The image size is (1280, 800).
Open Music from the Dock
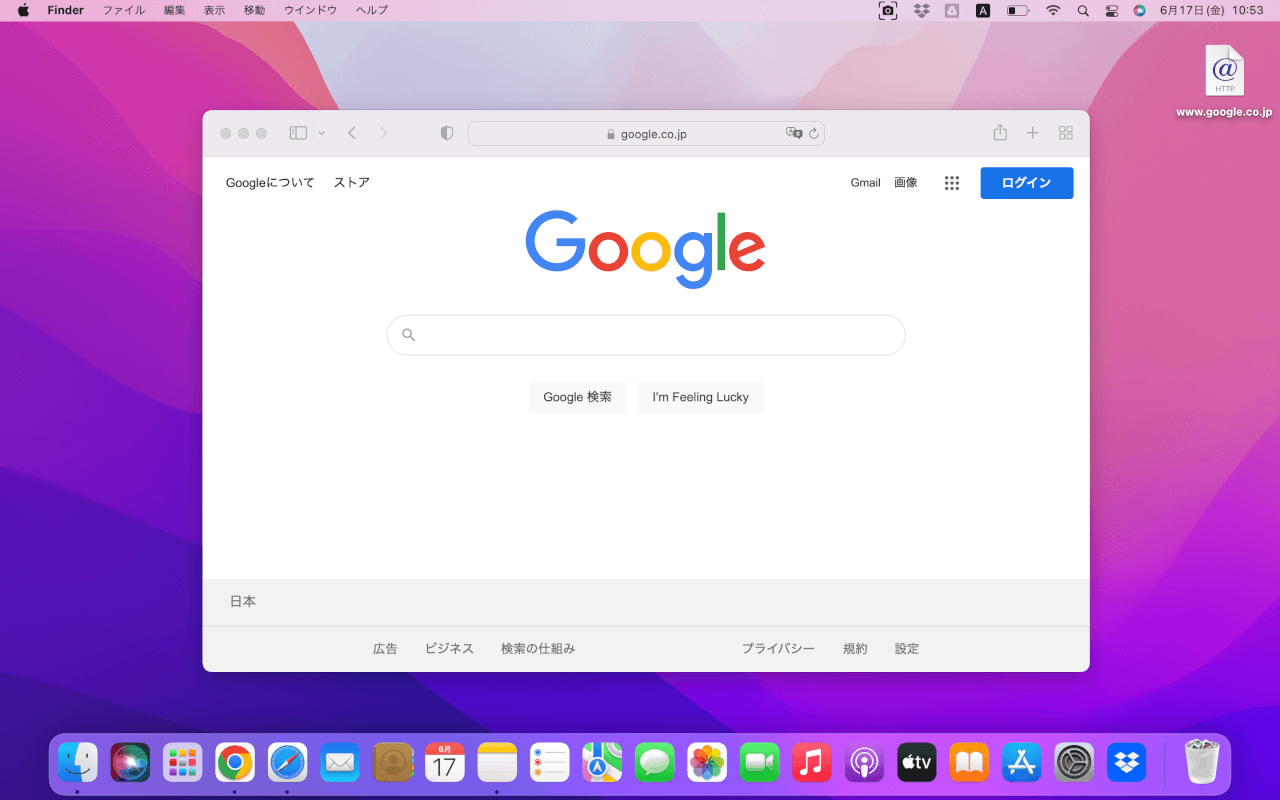[812, 763]
